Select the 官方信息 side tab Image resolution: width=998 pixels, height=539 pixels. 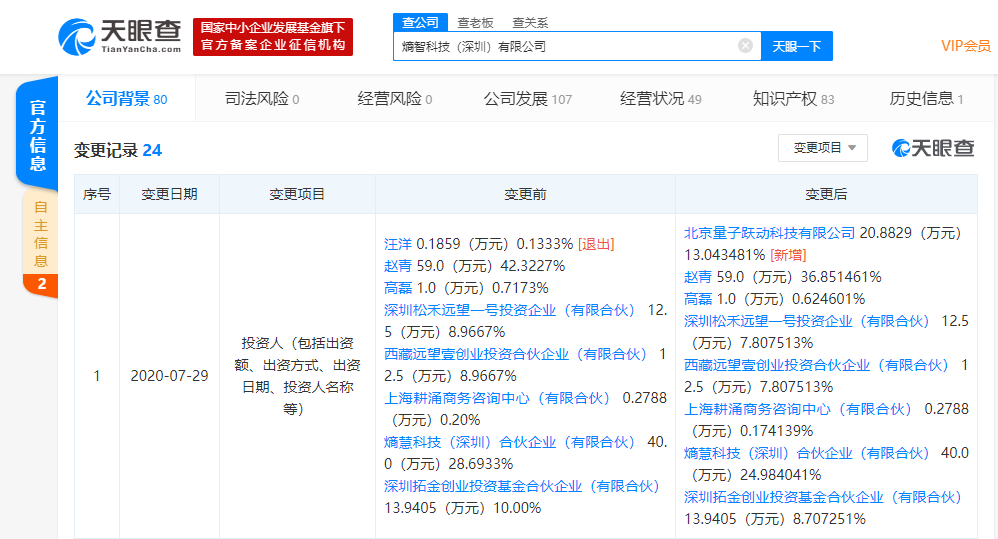tap(38, 134)
